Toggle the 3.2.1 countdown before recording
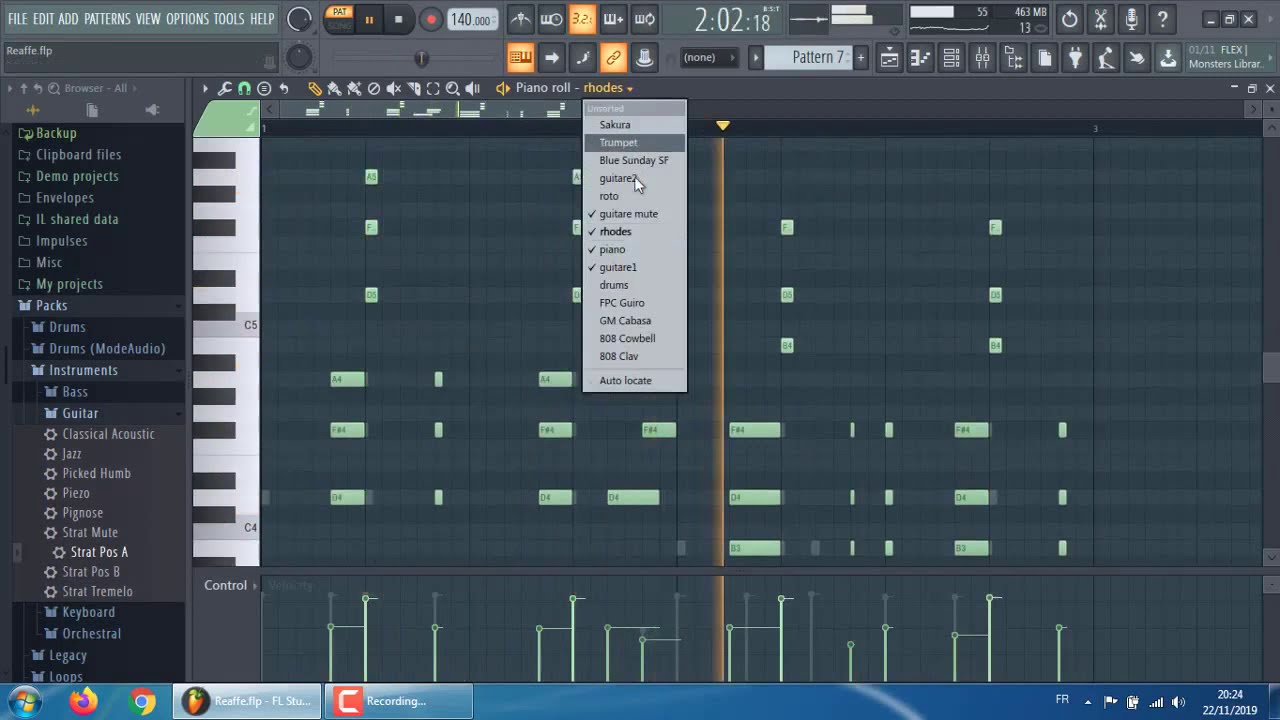 [582, 19]
